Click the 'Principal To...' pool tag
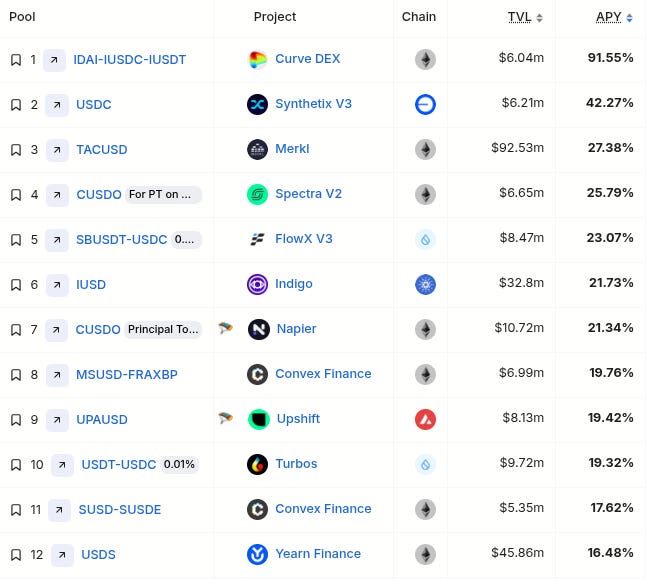This screenshot has height=579, width=646. [x=163, y=330]
